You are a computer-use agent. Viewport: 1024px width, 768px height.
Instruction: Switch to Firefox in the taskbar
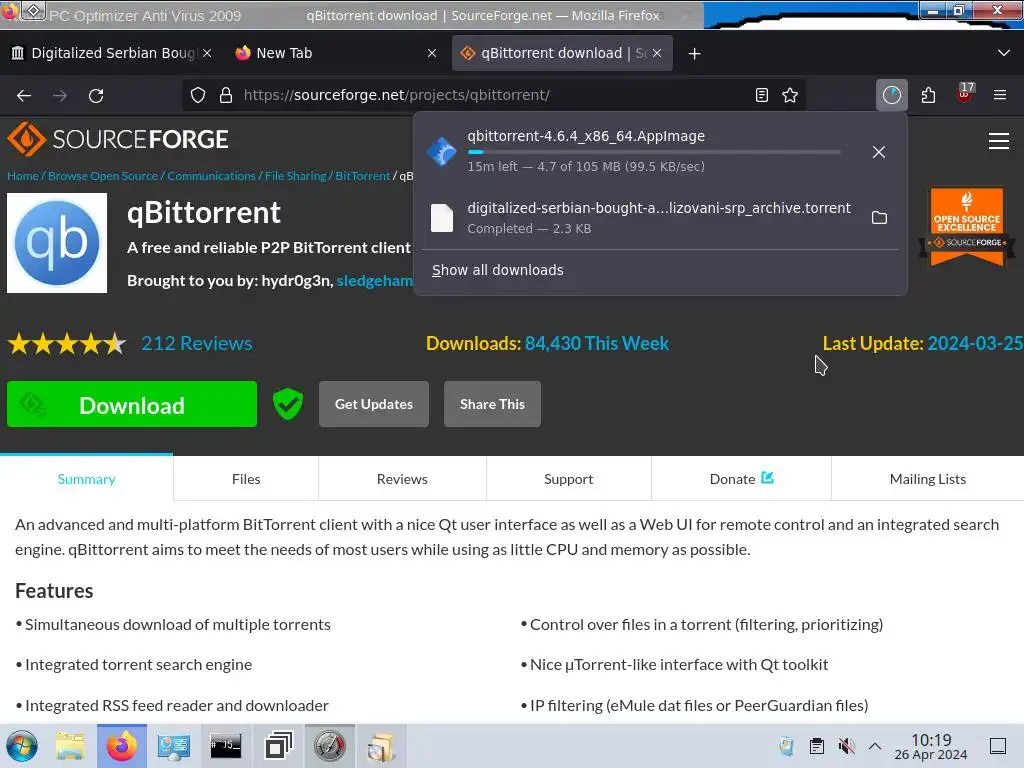[x=122, y=746]
